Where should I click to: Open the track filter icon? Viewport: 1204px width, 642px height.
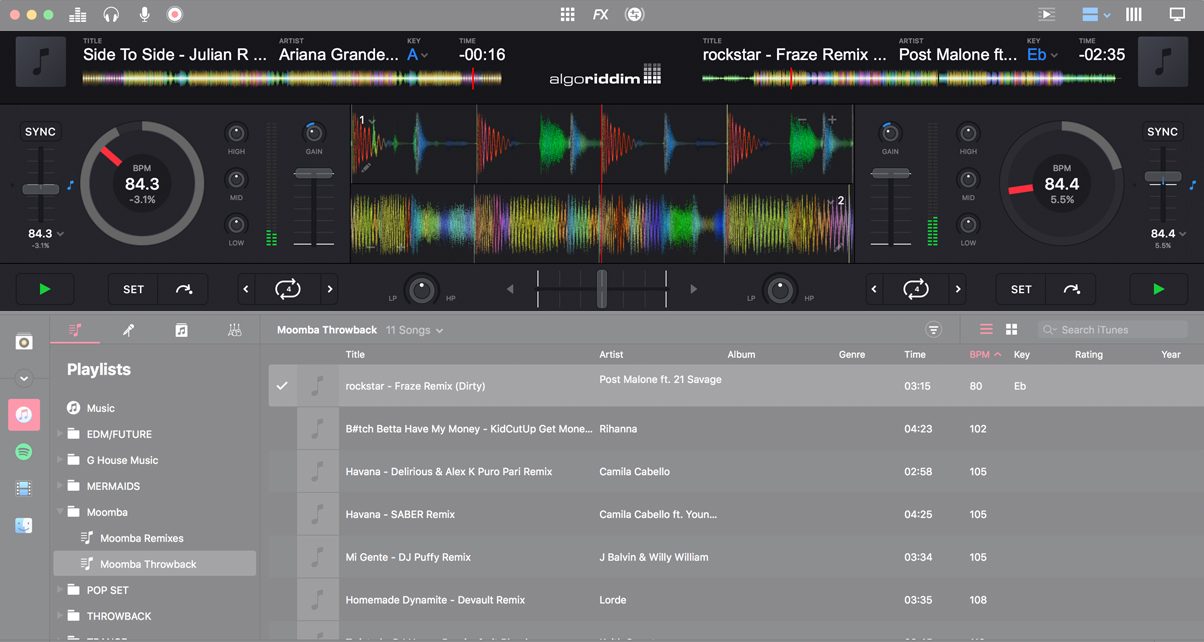click(x=933, y=330)
